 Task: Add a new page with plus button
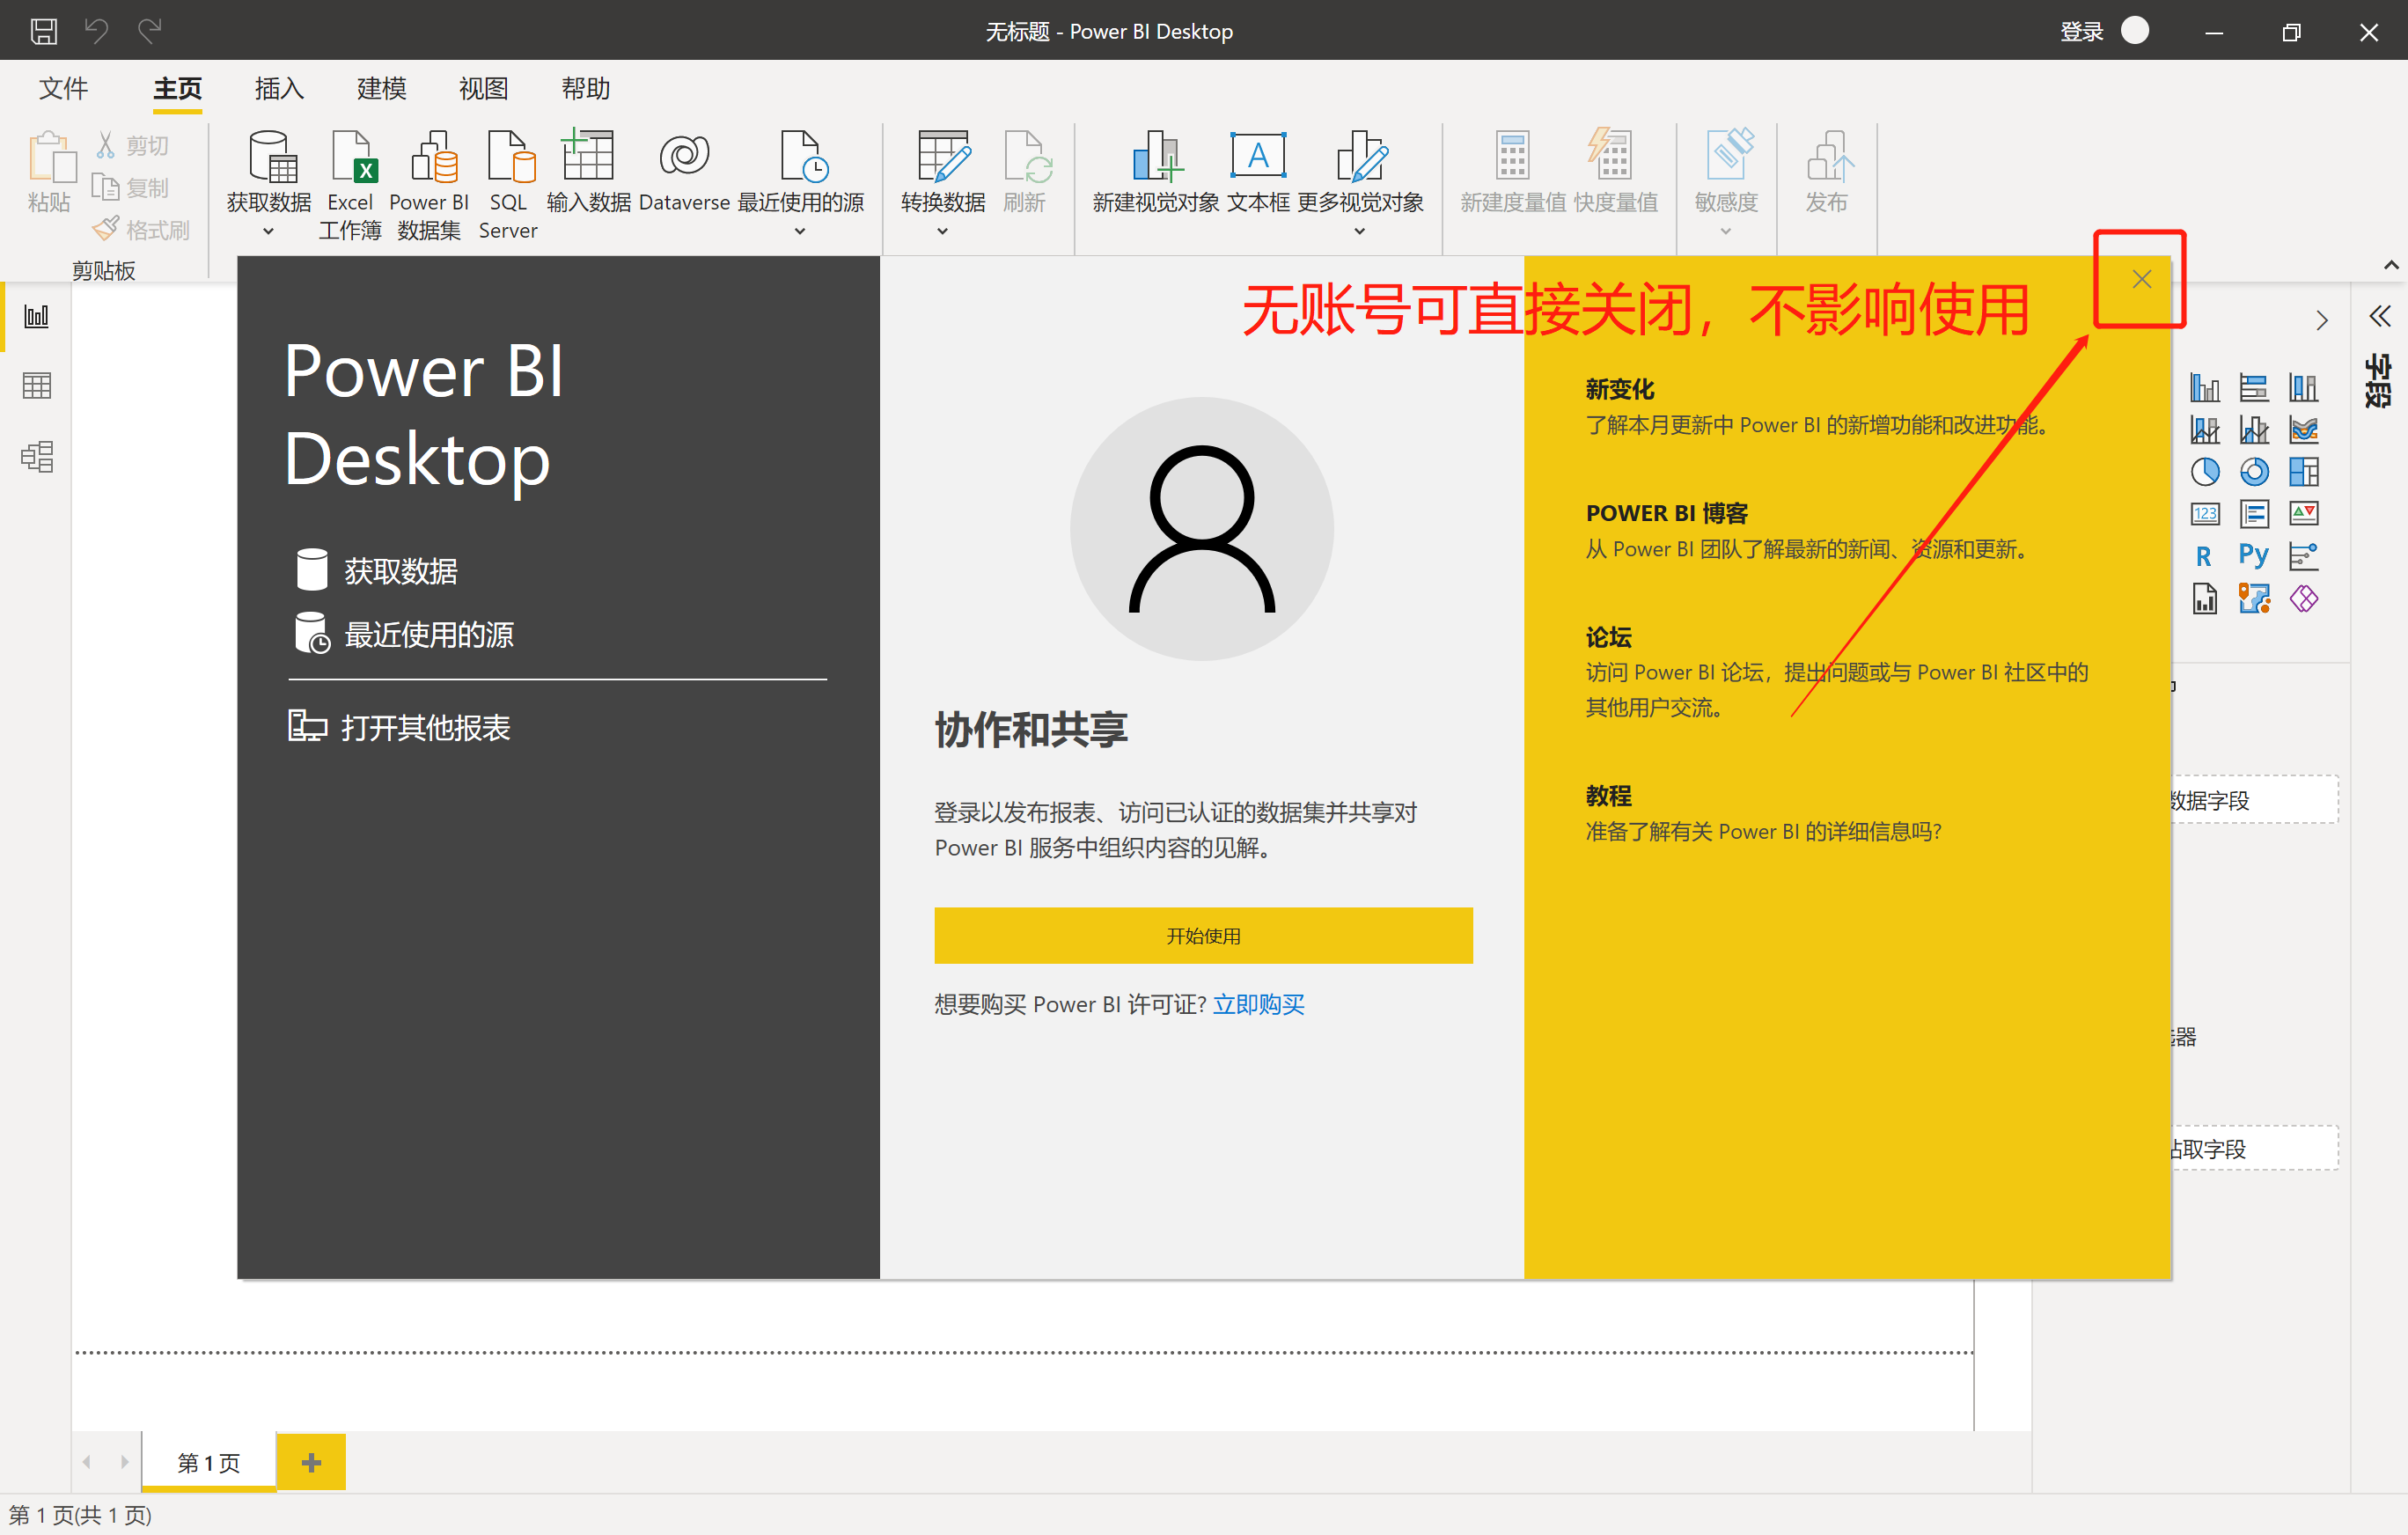(x=311, y=1462)
